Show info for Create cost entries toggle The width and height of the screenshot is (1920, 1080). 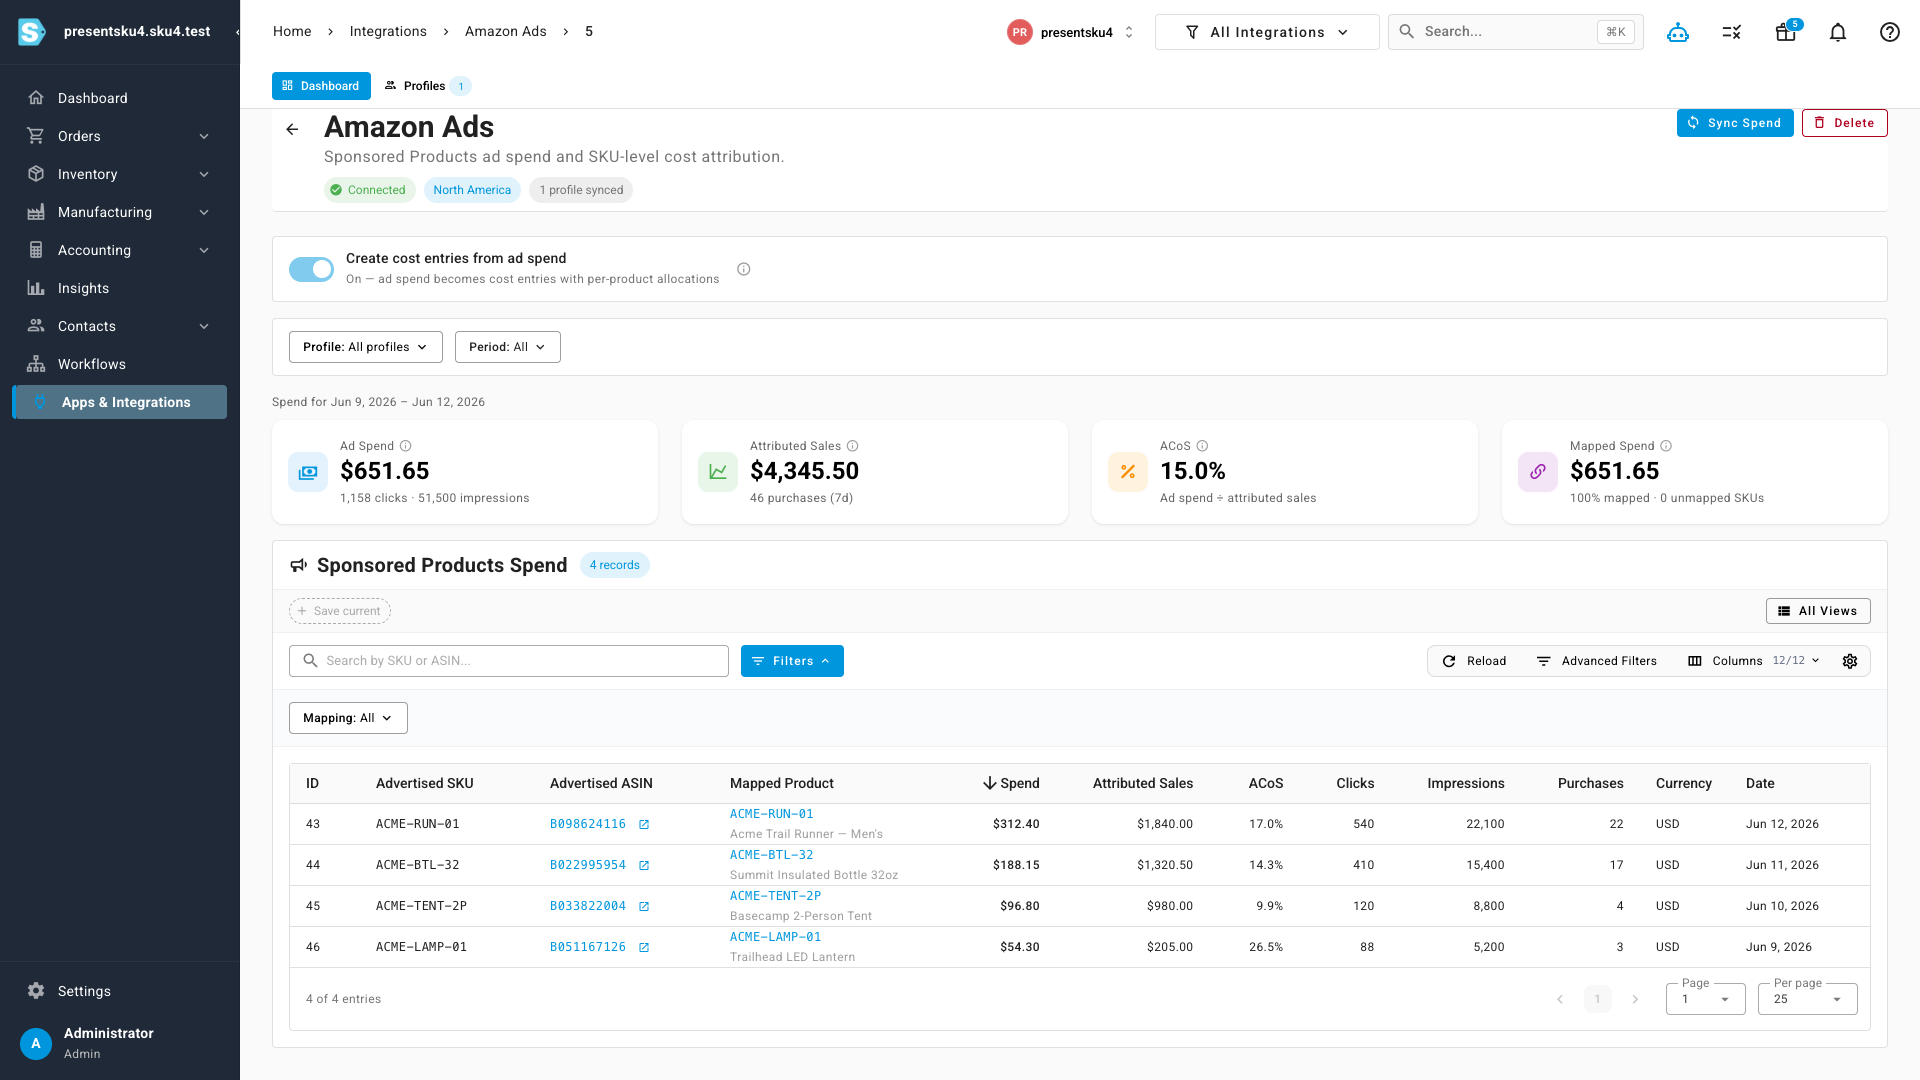[x=744, y=269]
